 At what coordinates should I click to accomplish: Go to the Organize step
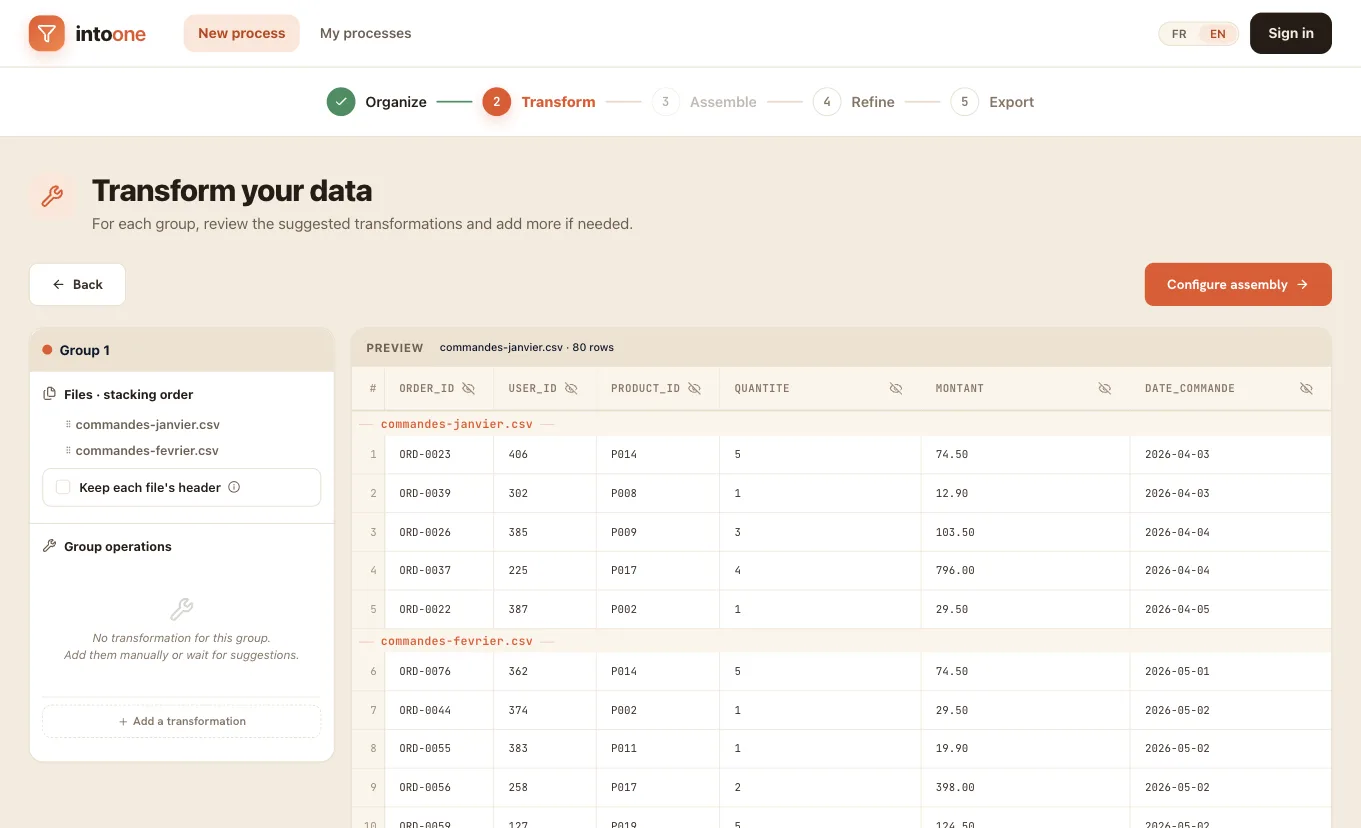377,102
